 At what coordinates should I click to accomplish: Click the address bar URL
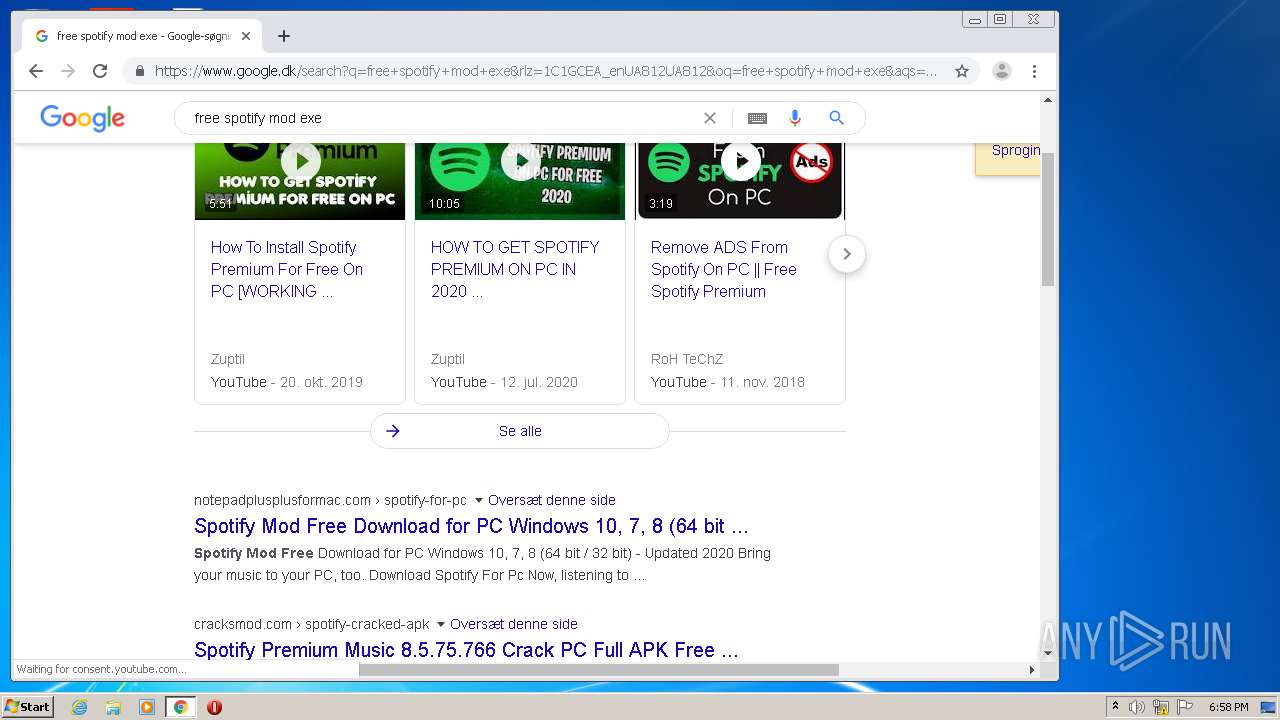[x=546, y=71]
